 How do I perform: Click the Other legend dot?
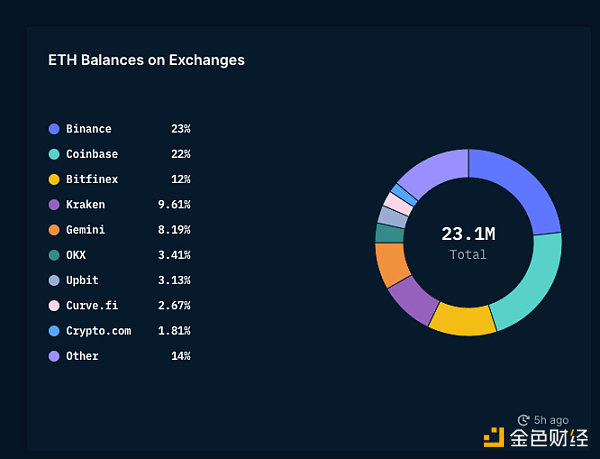pos(54,356)
